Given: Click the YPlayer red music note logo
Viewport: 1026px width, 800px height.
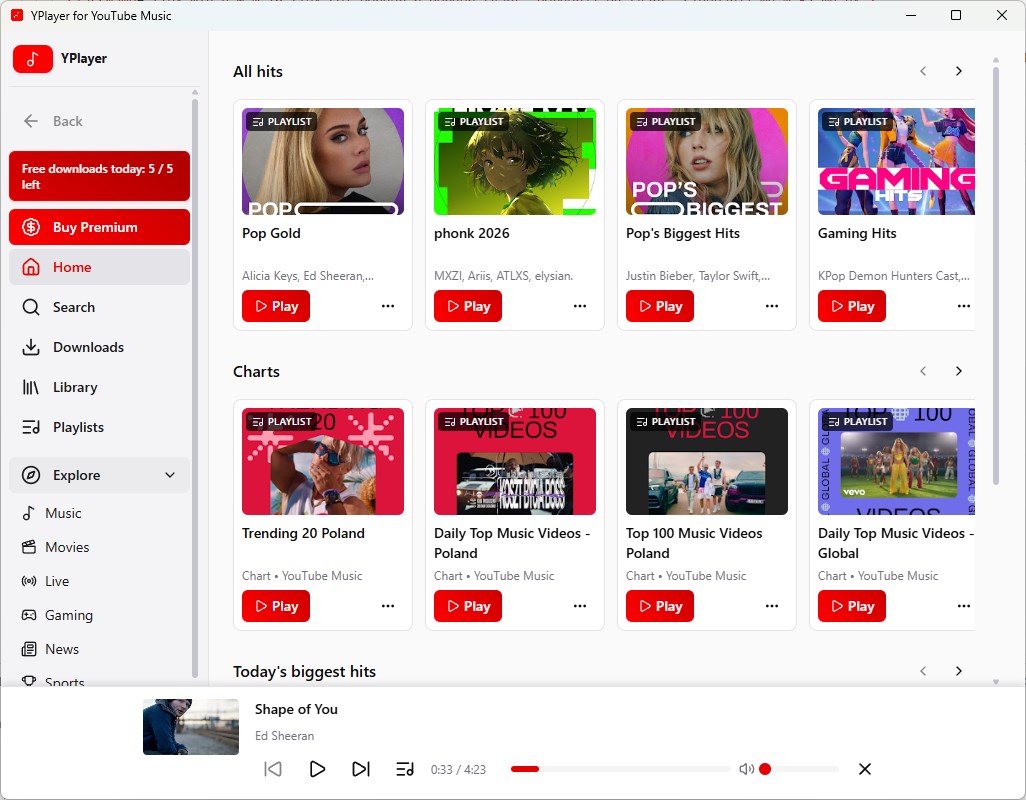Looking at the screenshot, I should pyautogui.click(x=33, y=59).
